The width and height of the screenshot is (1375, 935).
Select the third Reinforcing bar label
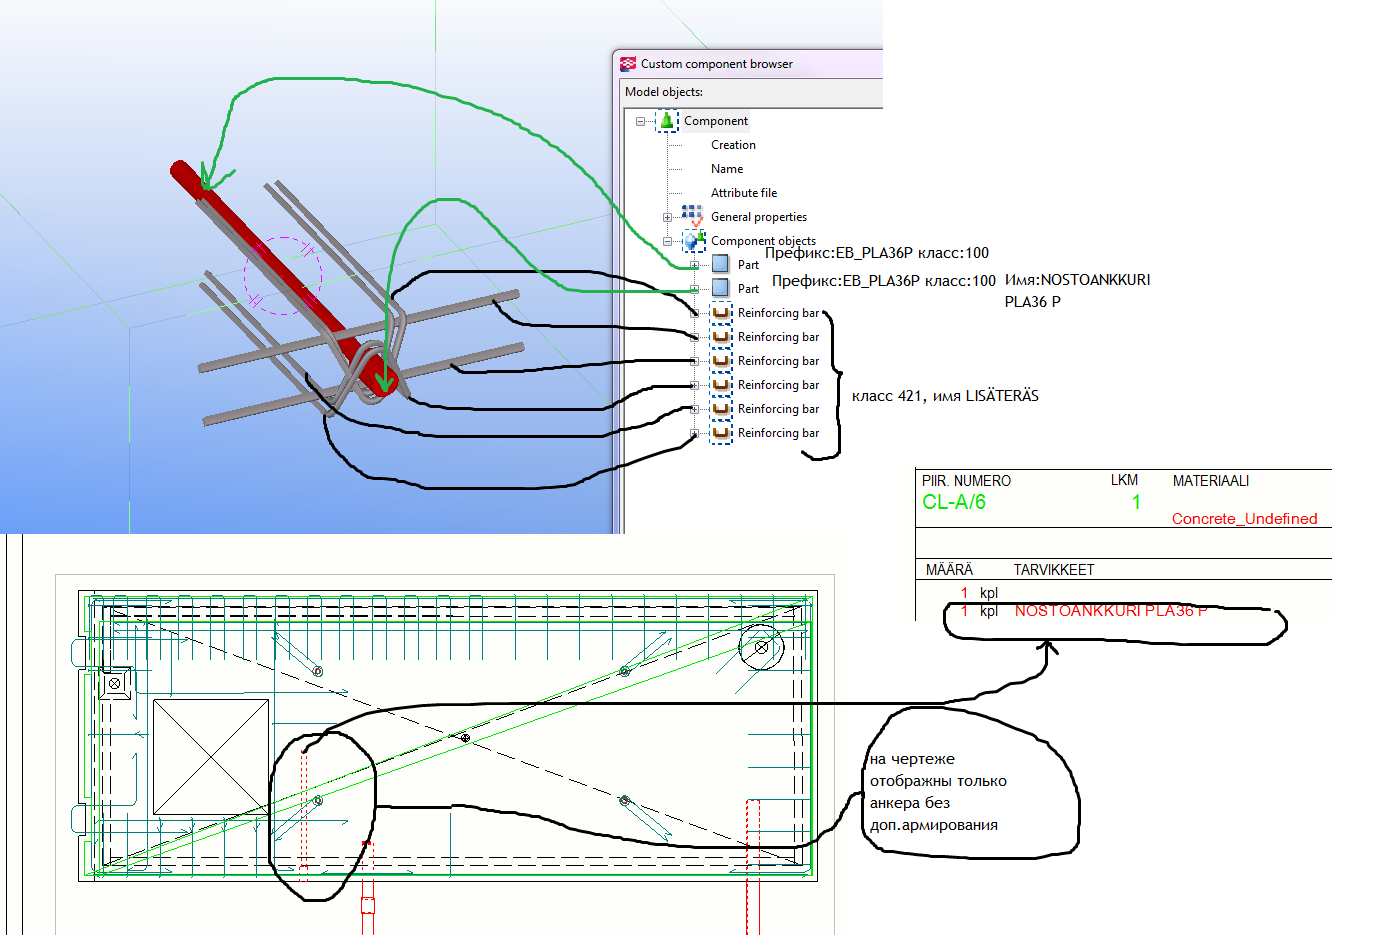tap(778, 361)
